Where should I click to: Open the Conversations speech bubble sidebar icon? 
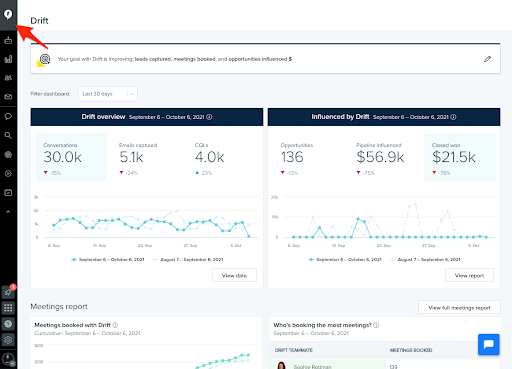point(8,116)
